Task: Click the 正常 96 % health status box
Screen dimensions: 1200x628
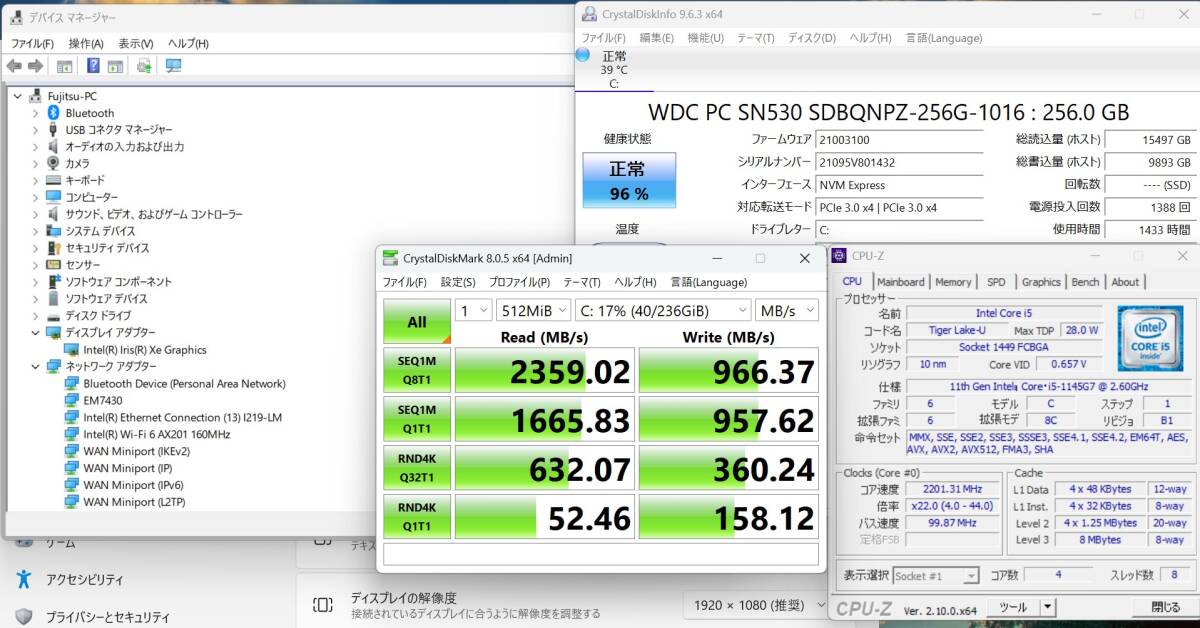Action: pos(629,181)
